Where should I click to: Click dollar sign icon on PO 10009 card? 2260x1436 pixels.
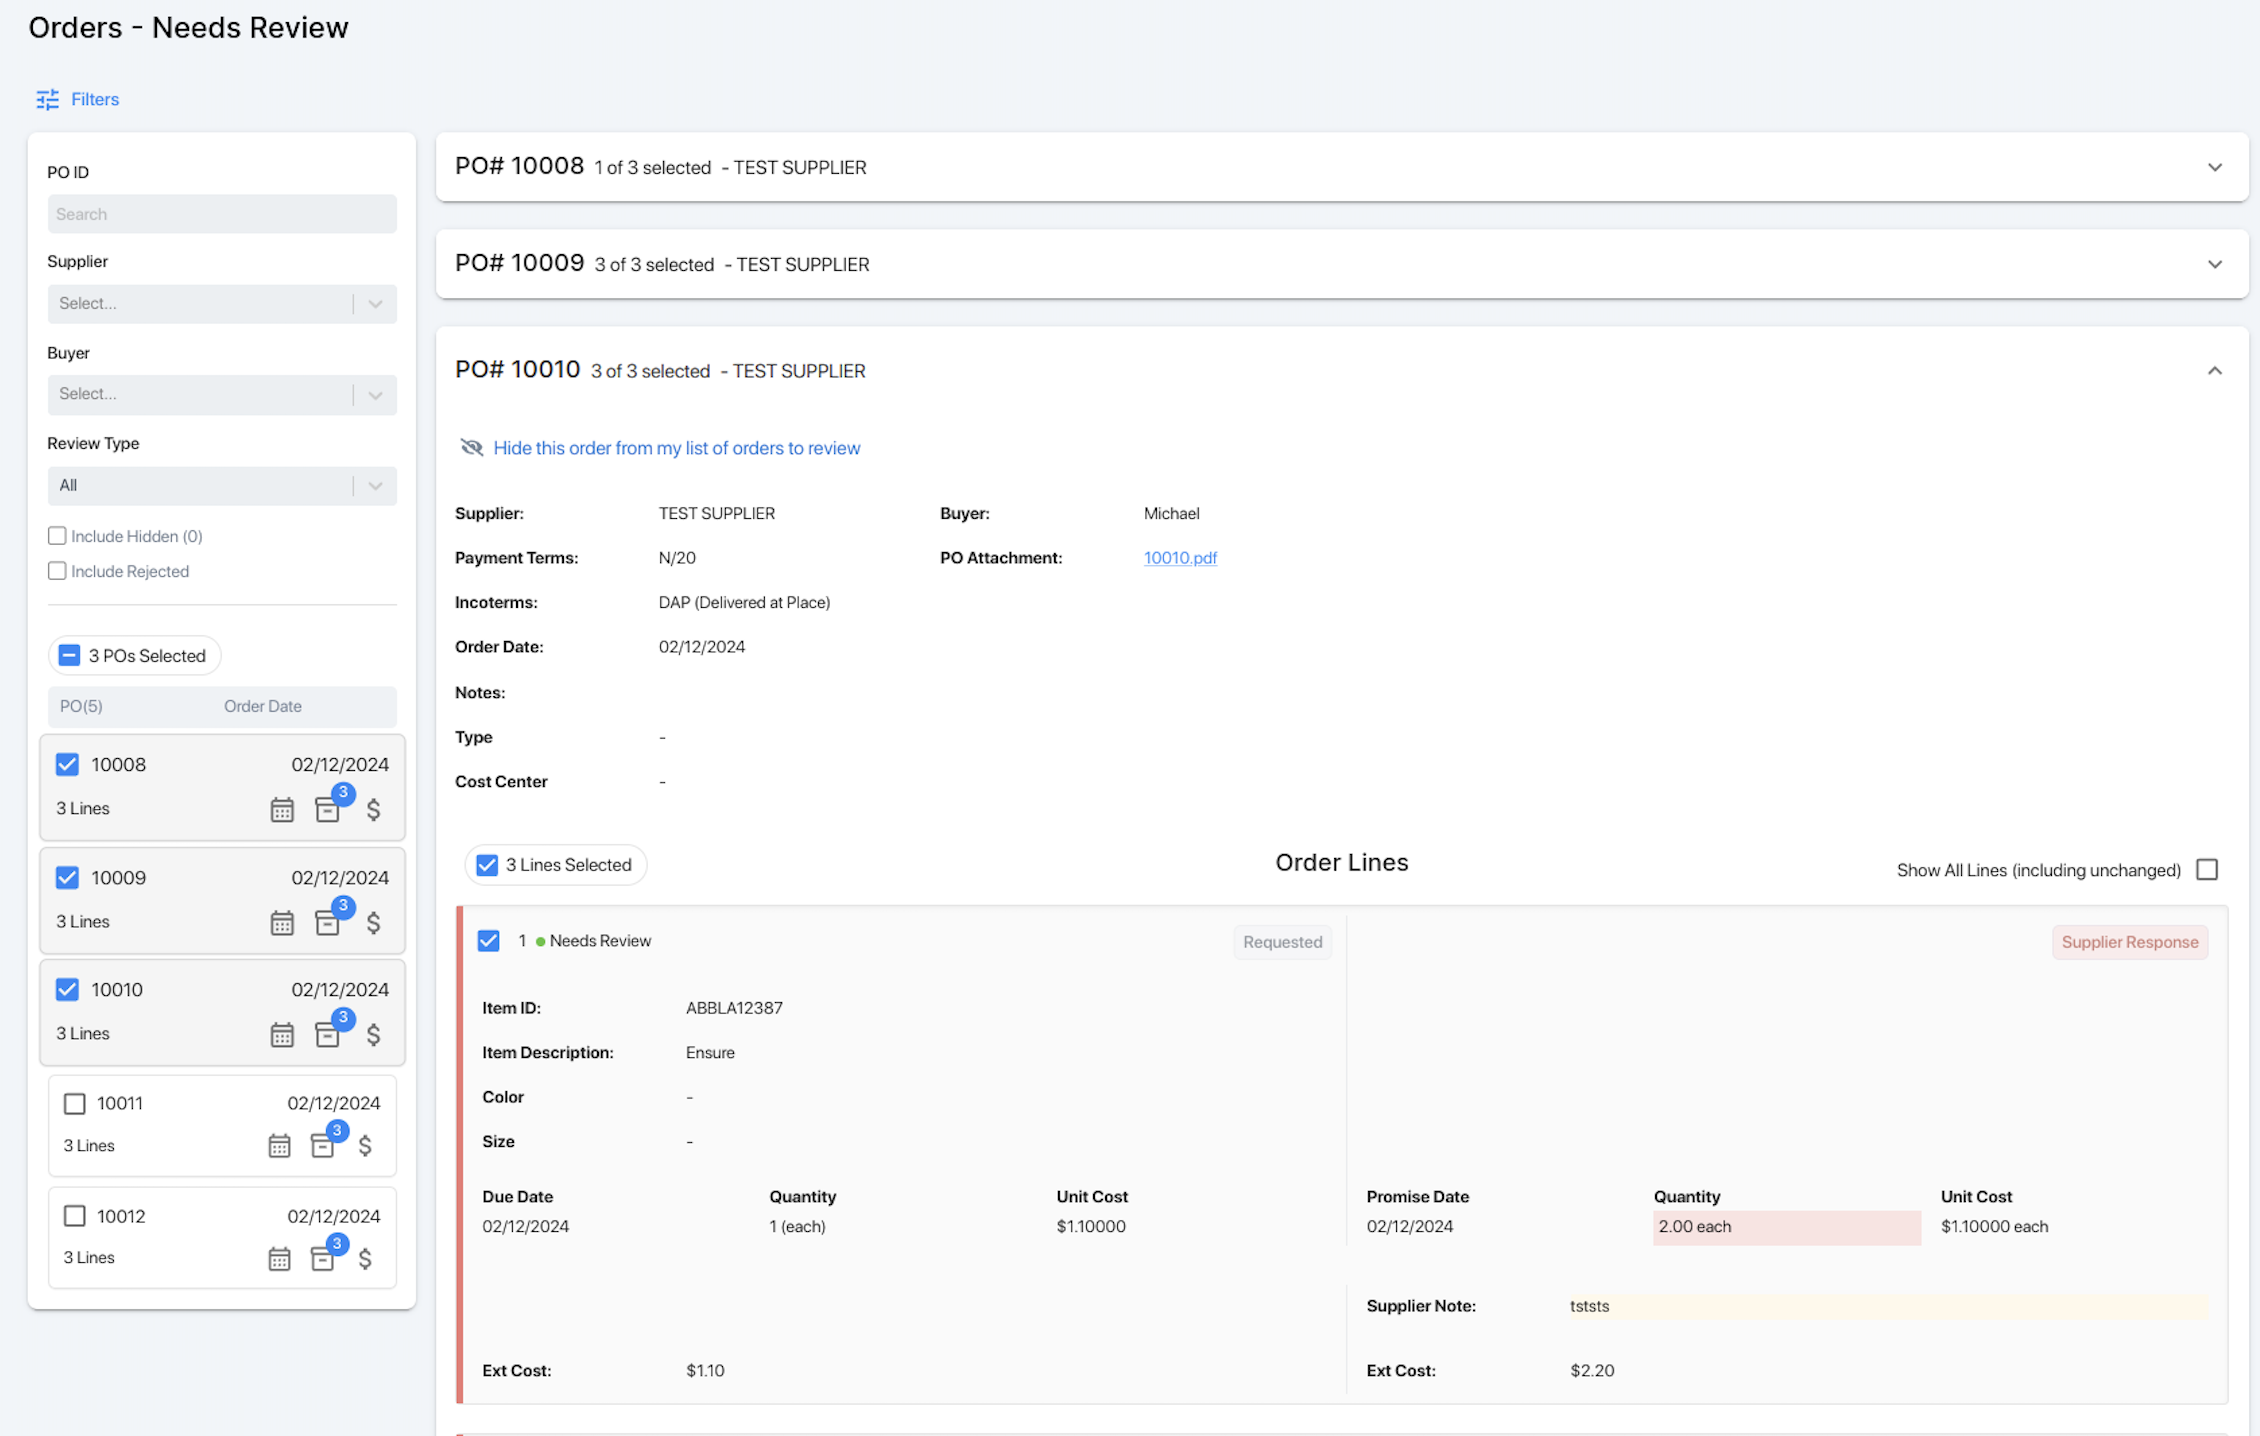(x=373, y=922)
